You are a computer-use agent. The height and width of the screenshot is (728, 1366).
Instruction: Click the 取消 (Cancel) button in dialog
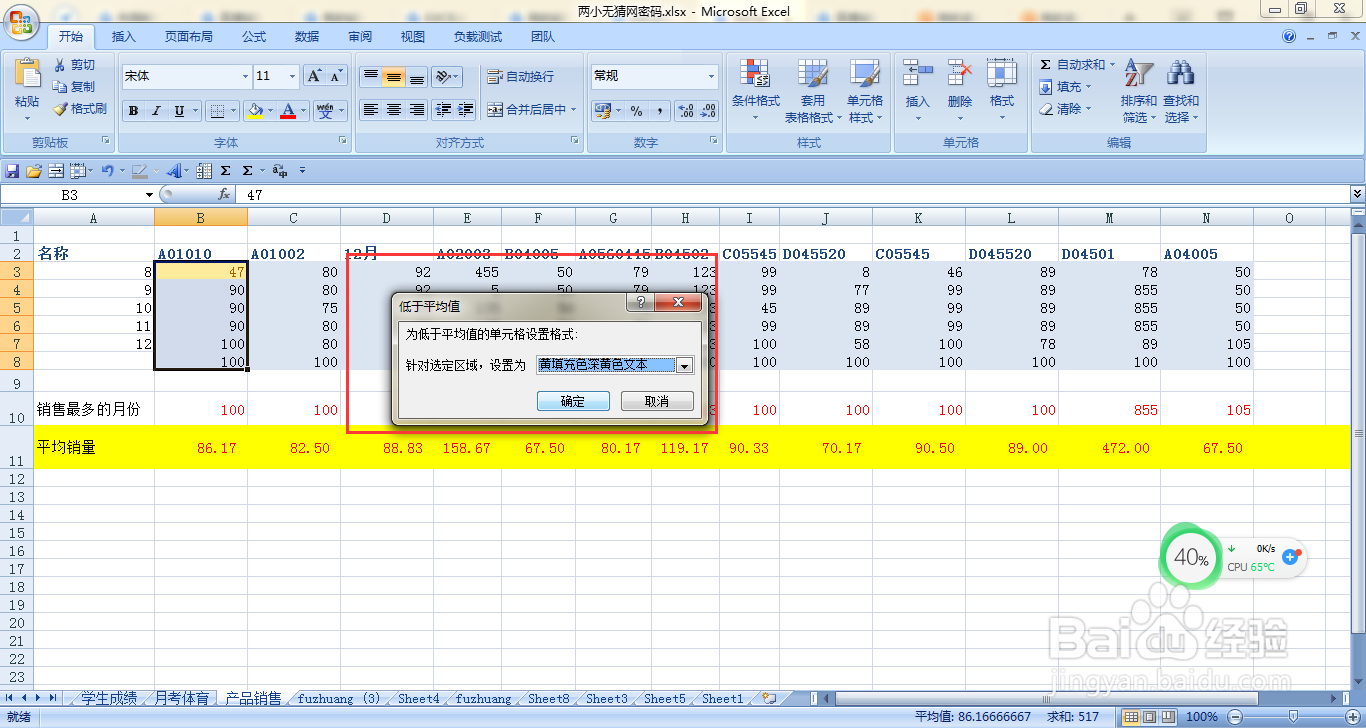click(657, 401)
